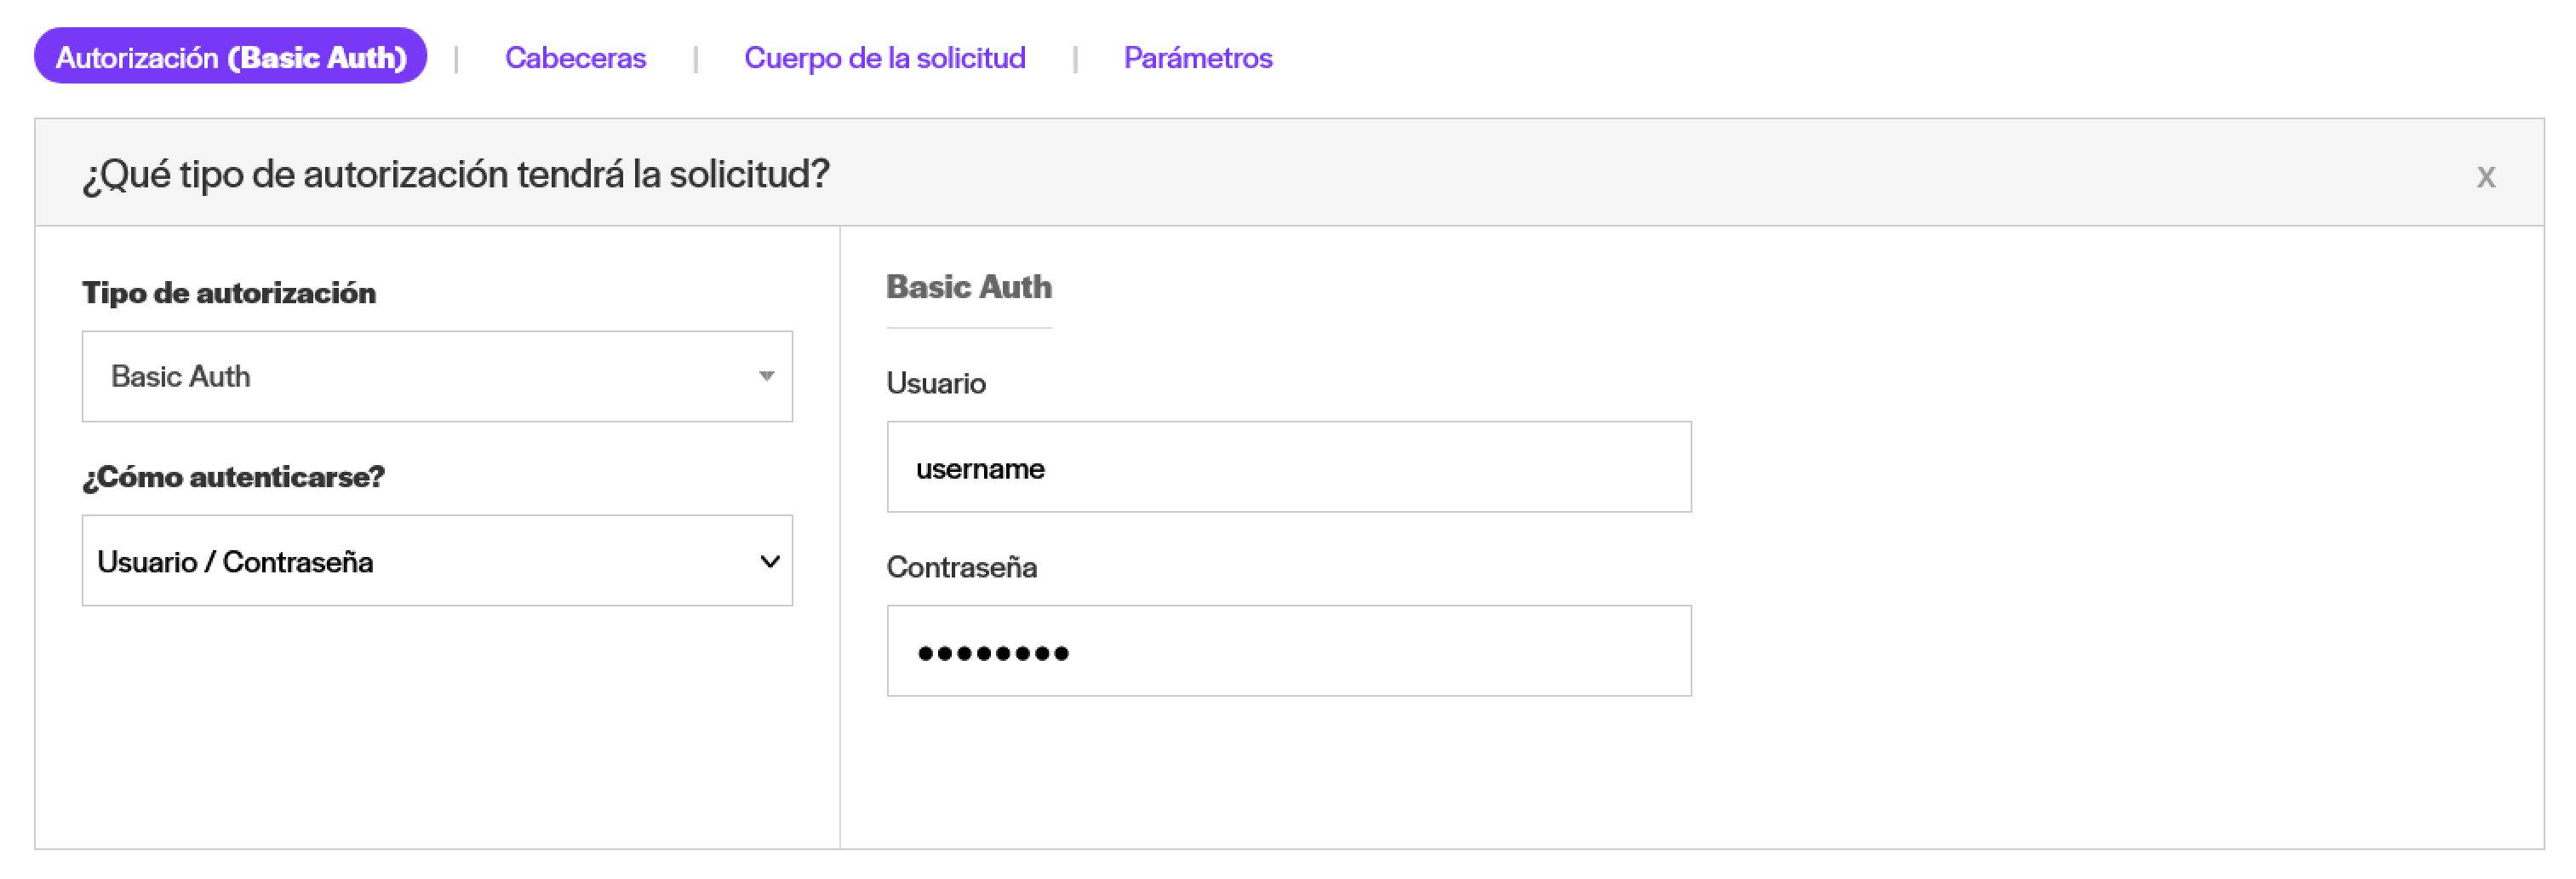Click the Usuario label
The height and width of the screenshot is (879, 2576).
click(x=935, y=383)
